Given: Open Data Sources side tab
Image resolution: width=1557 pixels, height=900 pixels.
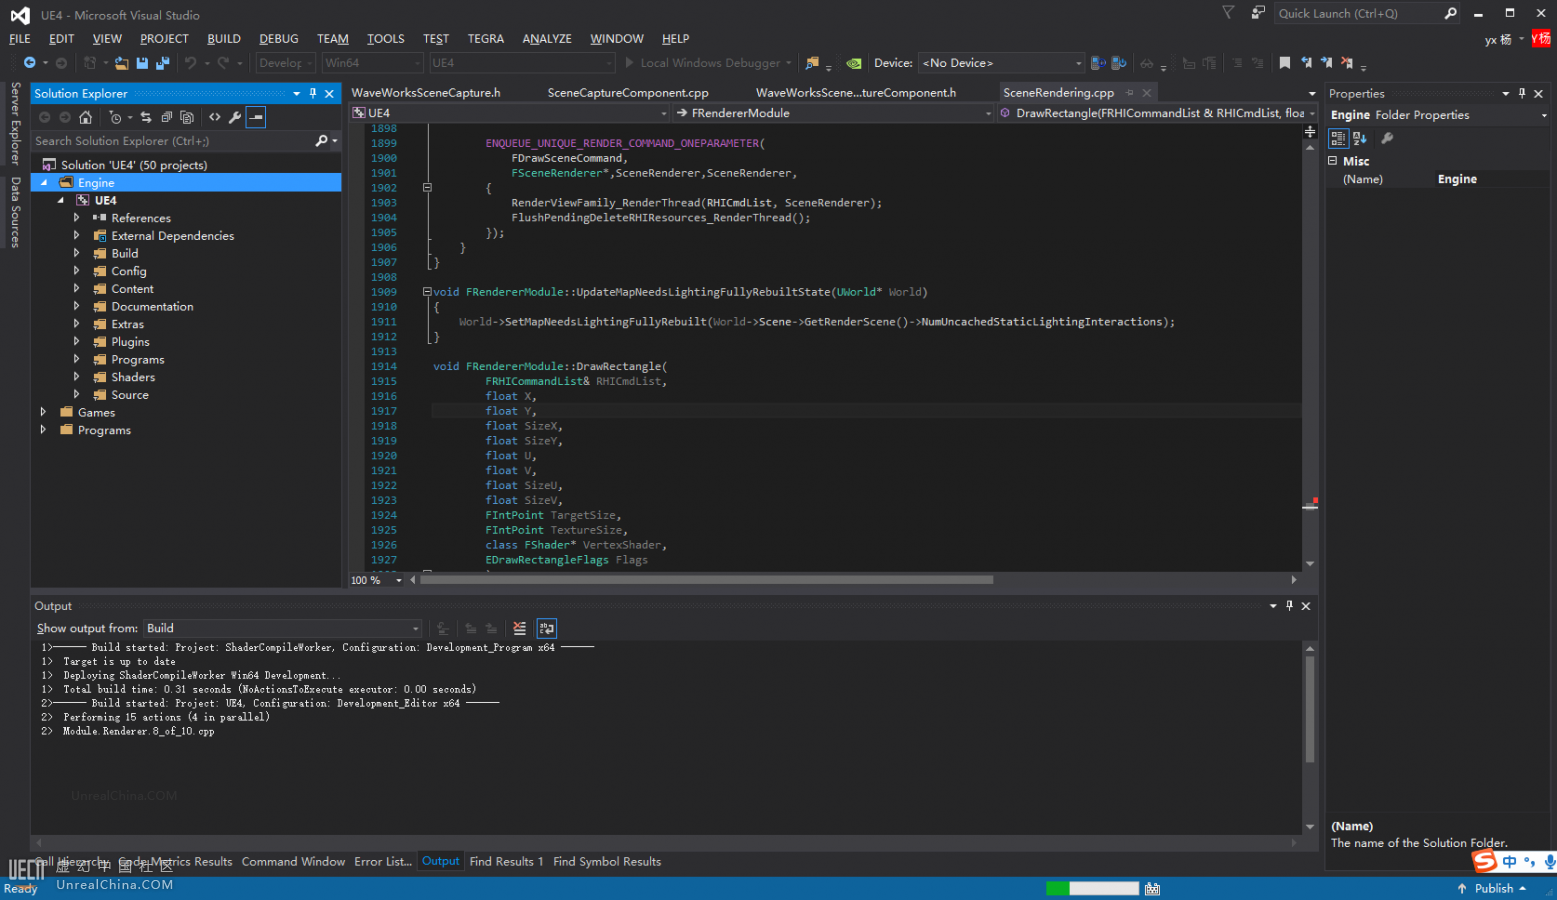Looking at the screenshot, I should click(x=15, y=211).
